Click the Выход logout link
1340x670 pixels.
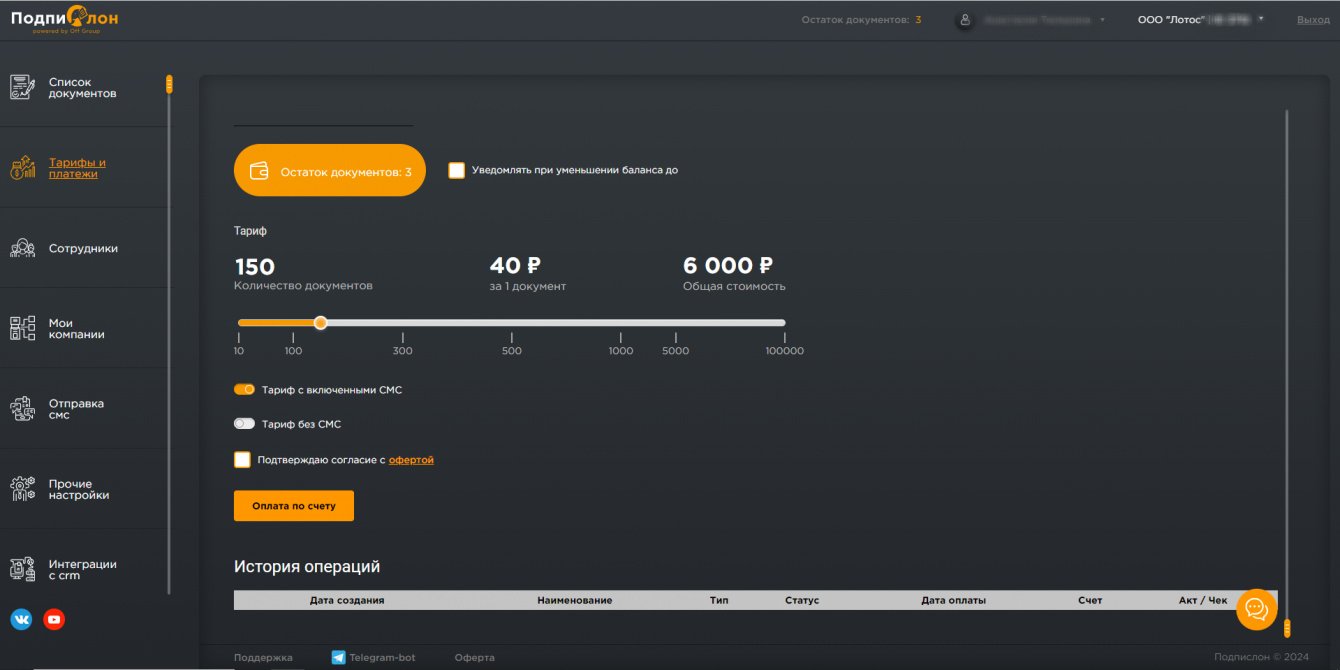pyautogui.click(x=1313, y=20)
